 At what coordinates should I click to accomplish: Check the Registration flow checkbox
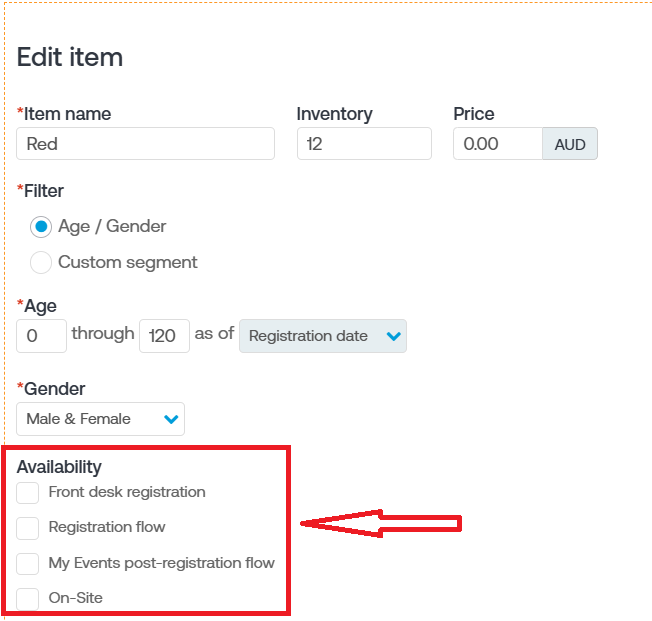pos(27,528)
